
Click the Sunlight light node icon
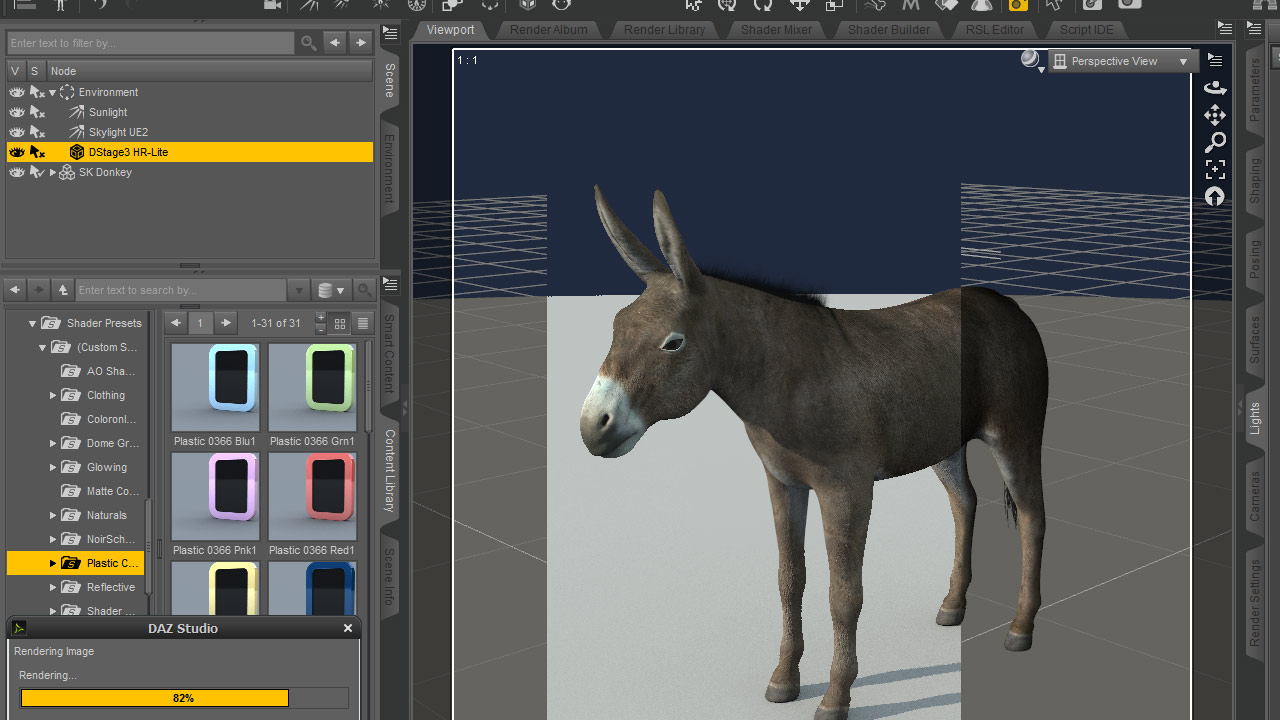(x=77, y=112)
